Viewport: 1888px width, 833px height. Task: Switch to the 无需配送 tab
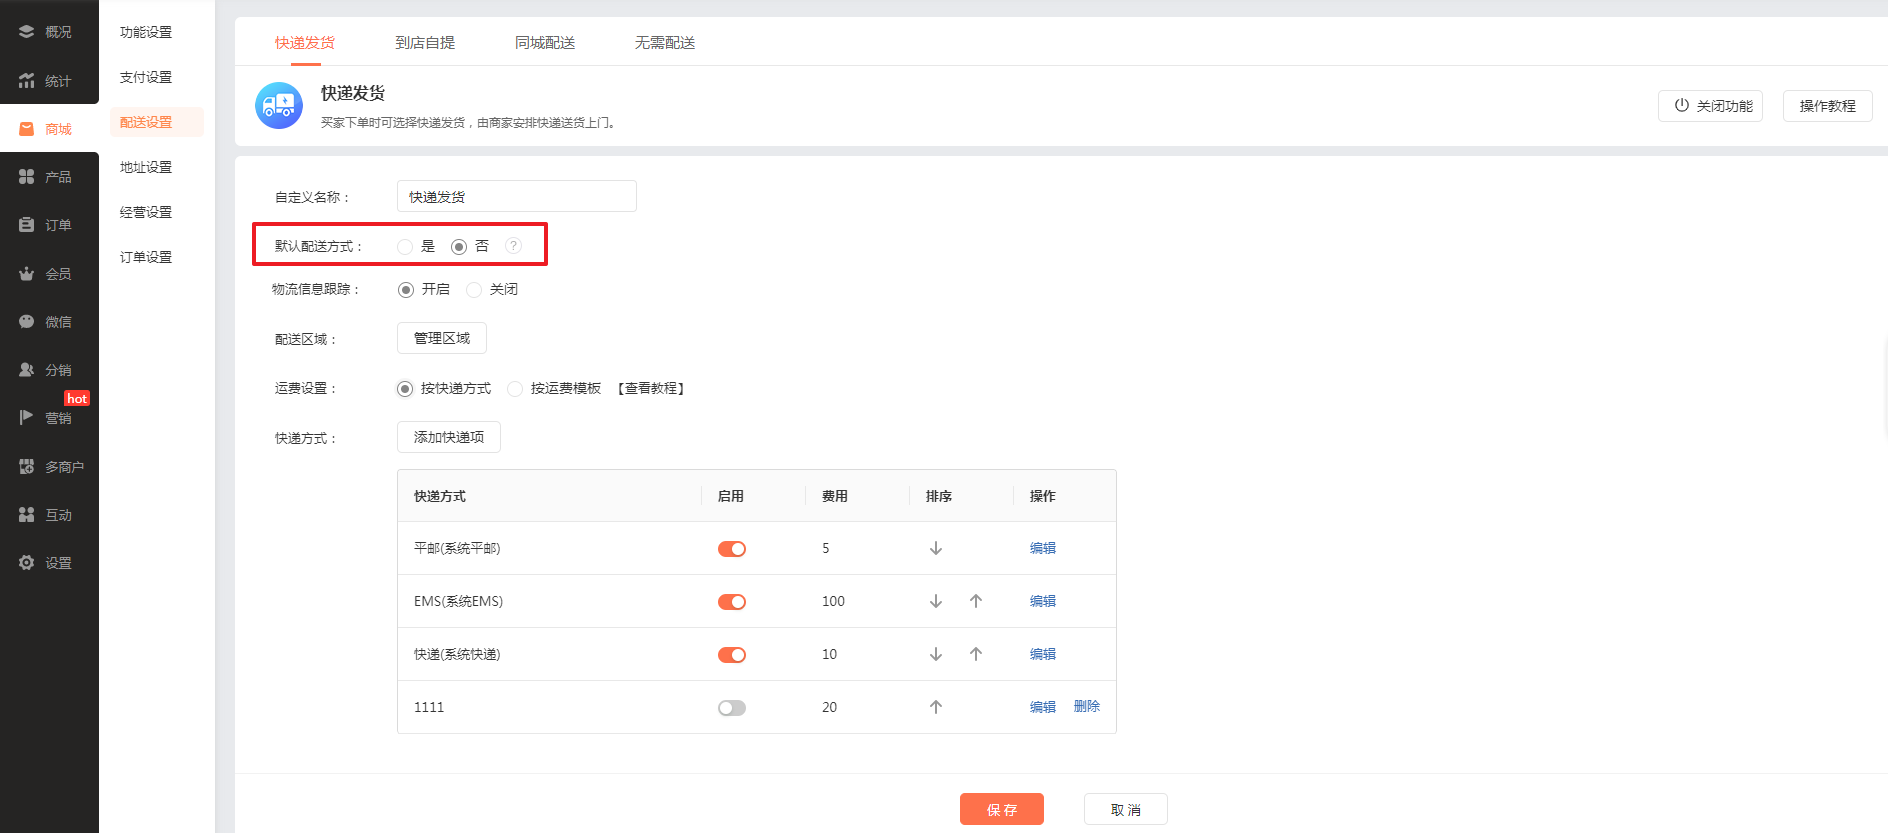pyautogui.click(x=665, y=43)
